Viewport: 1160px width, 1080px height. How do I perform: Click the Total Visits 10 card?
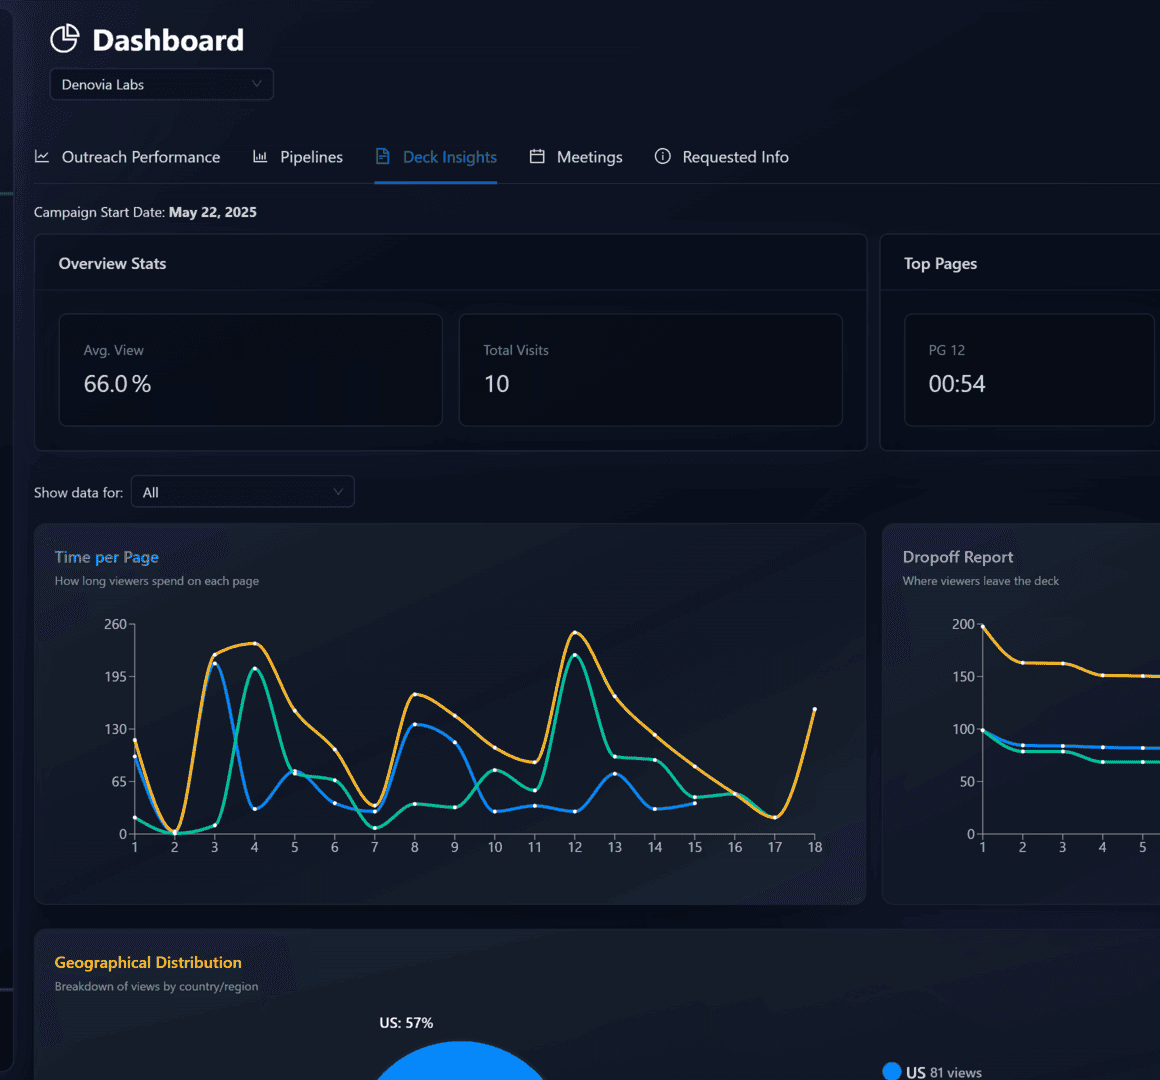click(650, 370)
